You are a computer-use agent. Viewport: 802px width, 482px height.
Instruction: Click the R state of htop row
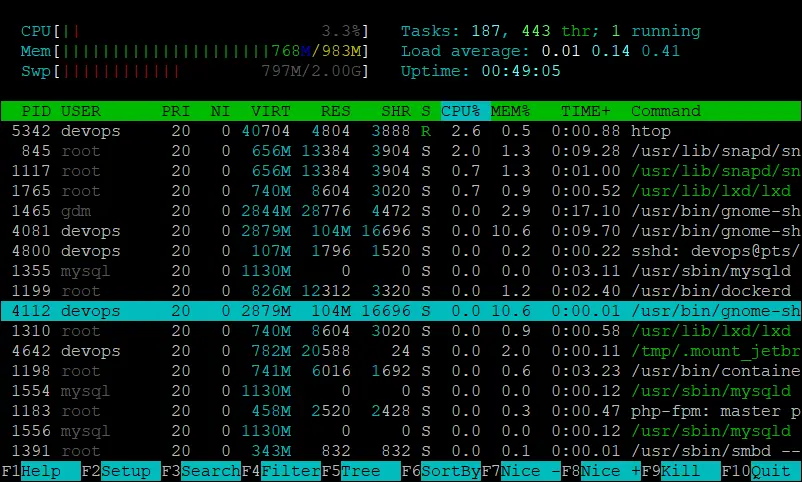[x=426, y=131]
